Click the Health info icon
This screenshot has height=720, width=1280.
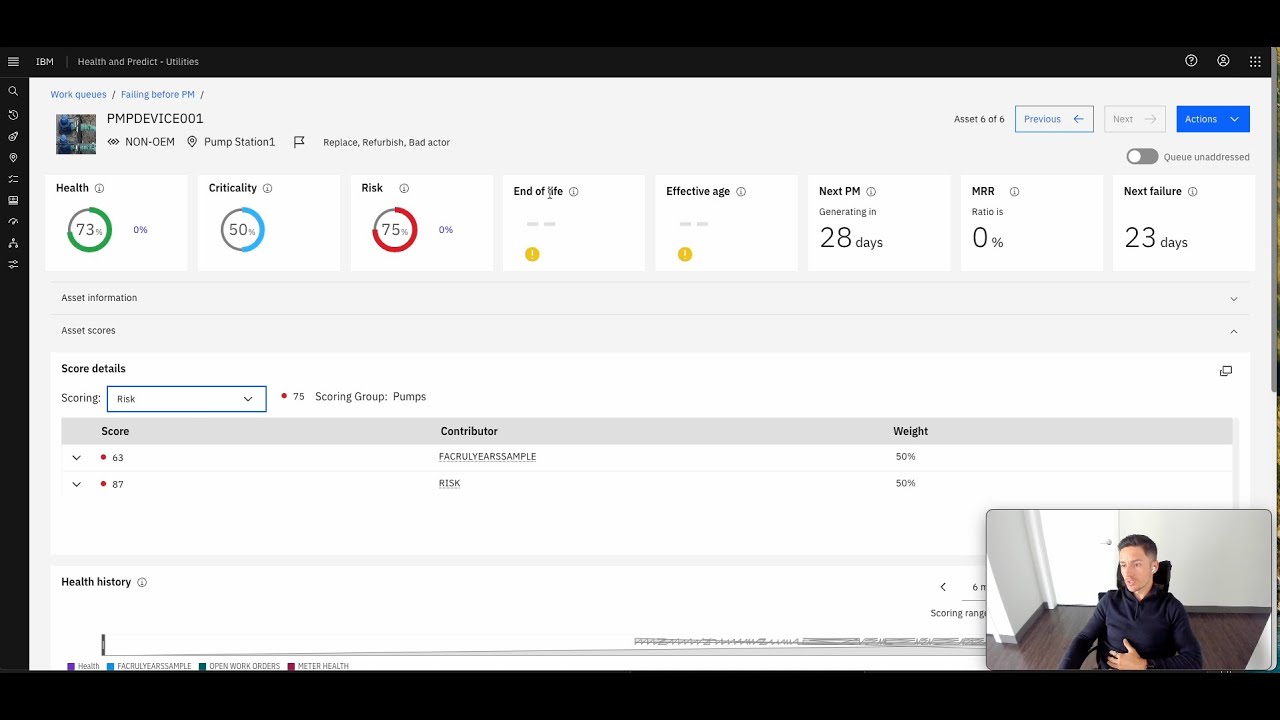pyautogui.click(x=99, y=188)
